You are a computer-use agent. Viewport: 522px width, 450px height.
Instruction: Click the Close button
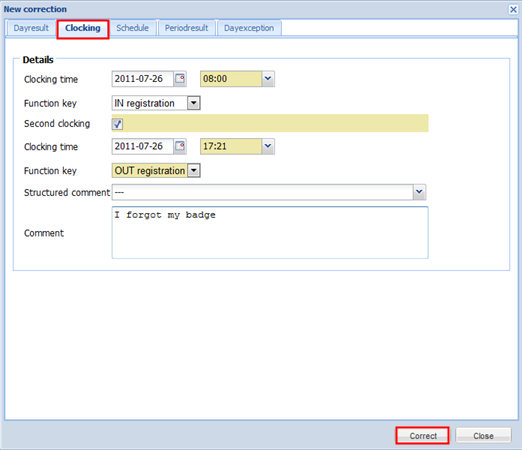483,436
